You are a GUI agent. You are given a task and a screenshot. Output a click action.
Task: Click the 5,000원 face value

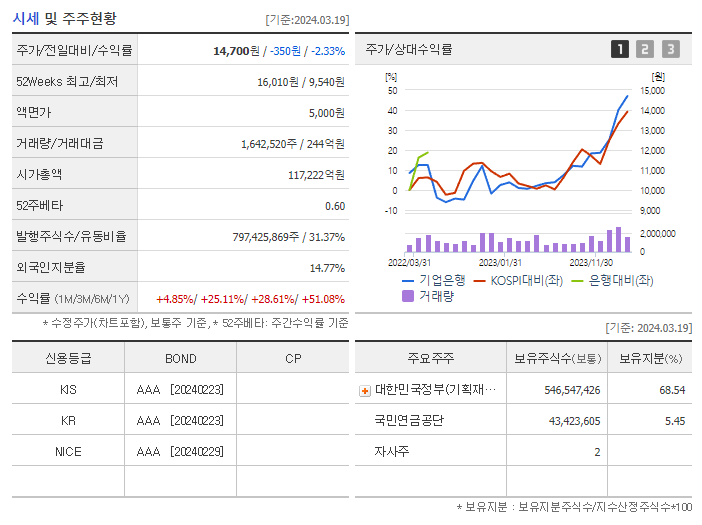326,113
